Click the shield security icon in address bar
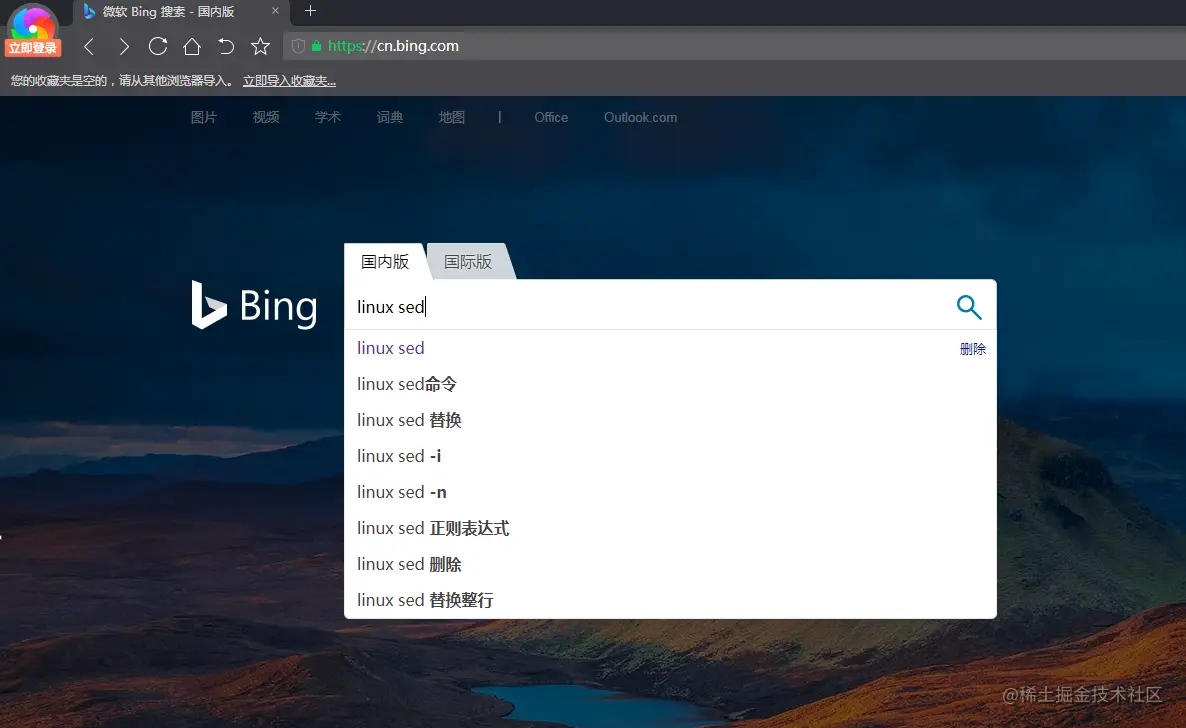 coord(298,46)
